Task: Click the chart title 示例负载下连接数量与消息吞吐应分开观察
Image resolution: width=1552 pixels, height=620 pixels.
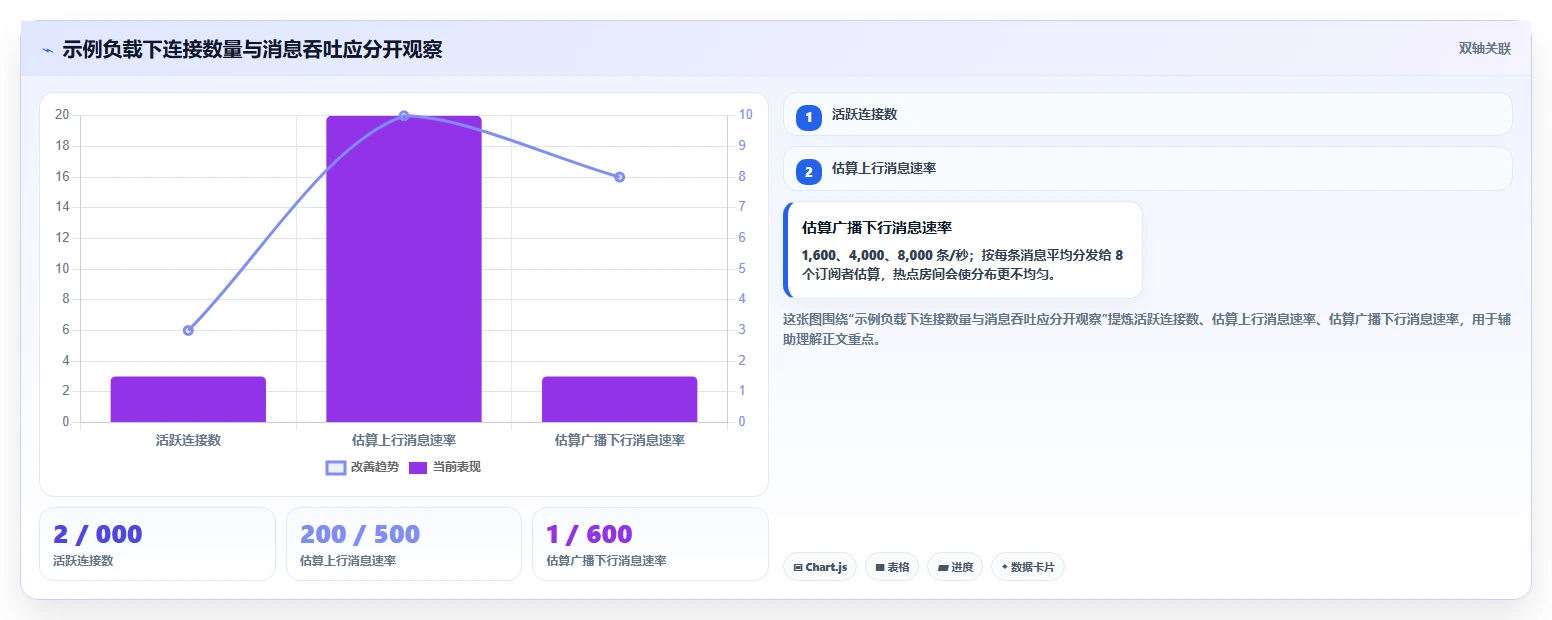Action: coord(252,50)
